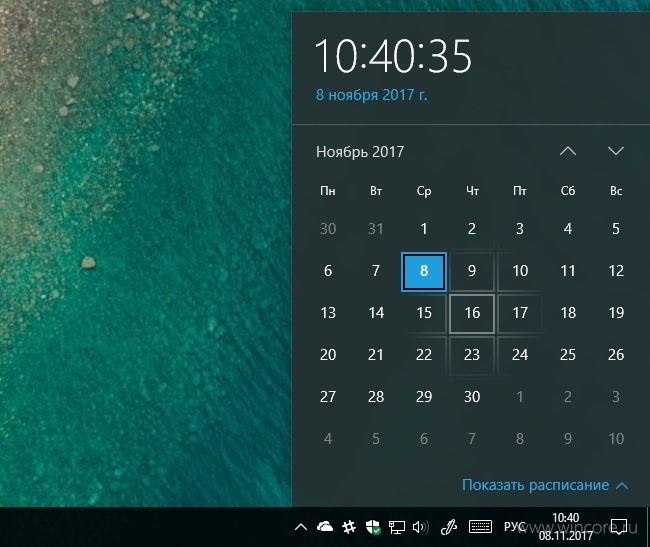Select November 11 in calendar

click(568, 271)
